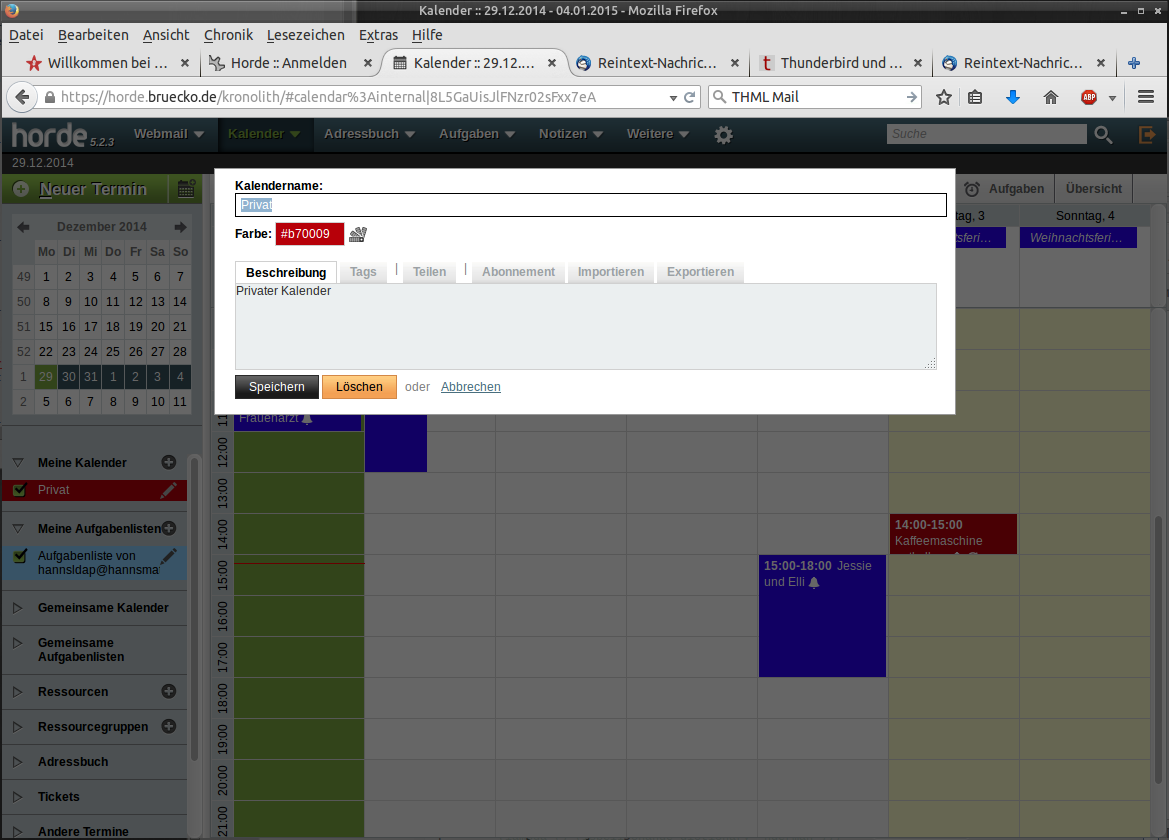Add a calendar with the Meine Kalender plus icon

click(x=168, y=462)
